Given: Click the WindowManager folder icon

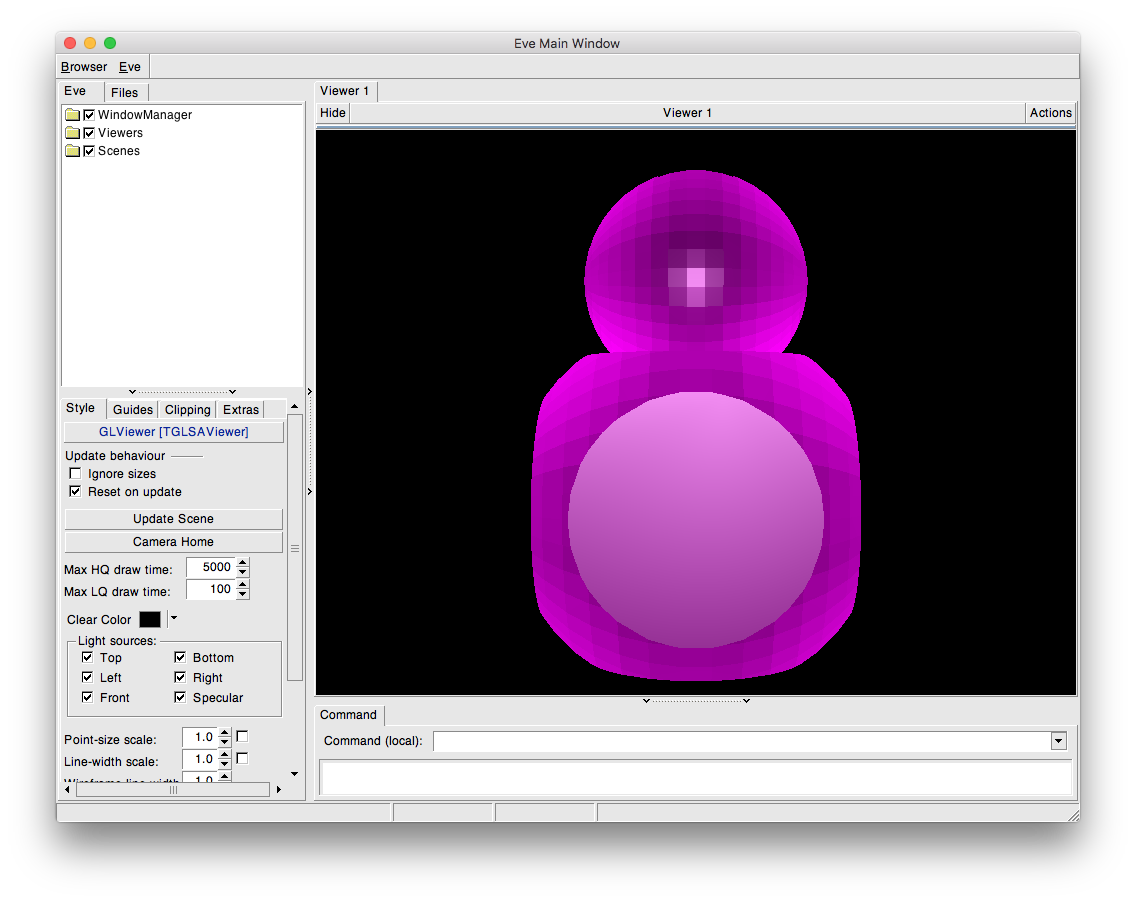Looking at the screenshot, I should coord(72,115).
